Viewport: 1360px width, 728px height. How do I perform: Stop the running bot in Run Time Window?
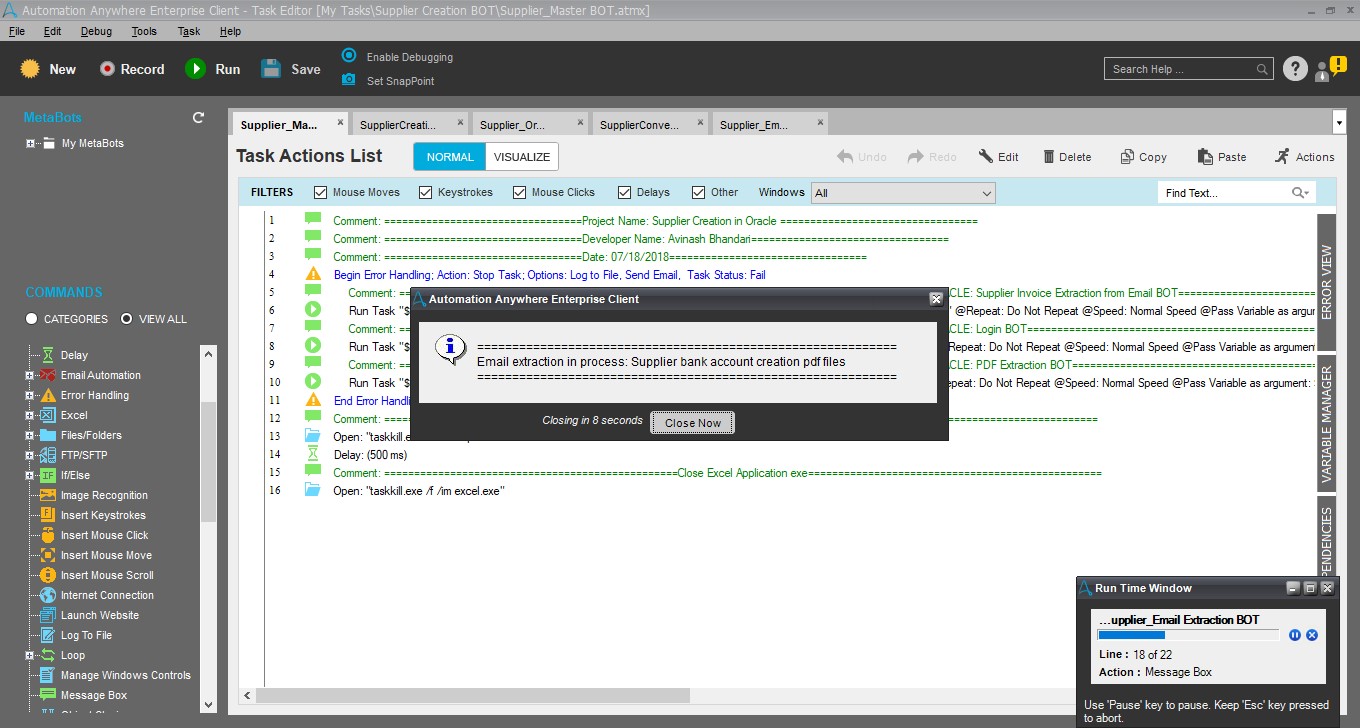[1312, 635]
